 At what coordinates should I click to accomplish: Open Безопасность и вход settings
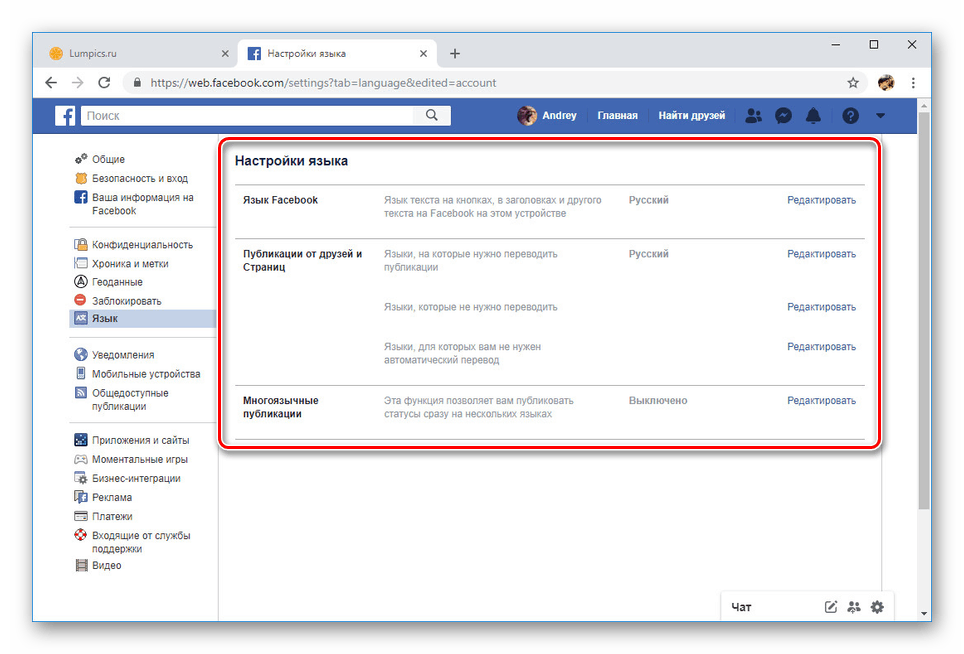140,178
